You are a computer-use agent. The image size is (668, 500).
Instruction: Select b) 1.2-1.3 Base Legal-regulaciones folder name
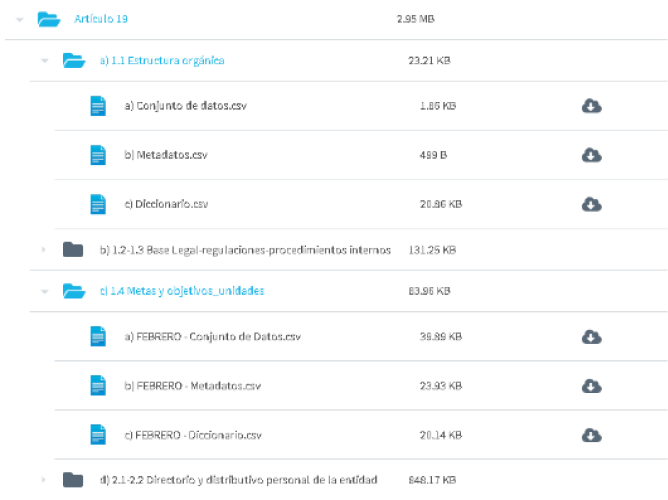[245, 250]
